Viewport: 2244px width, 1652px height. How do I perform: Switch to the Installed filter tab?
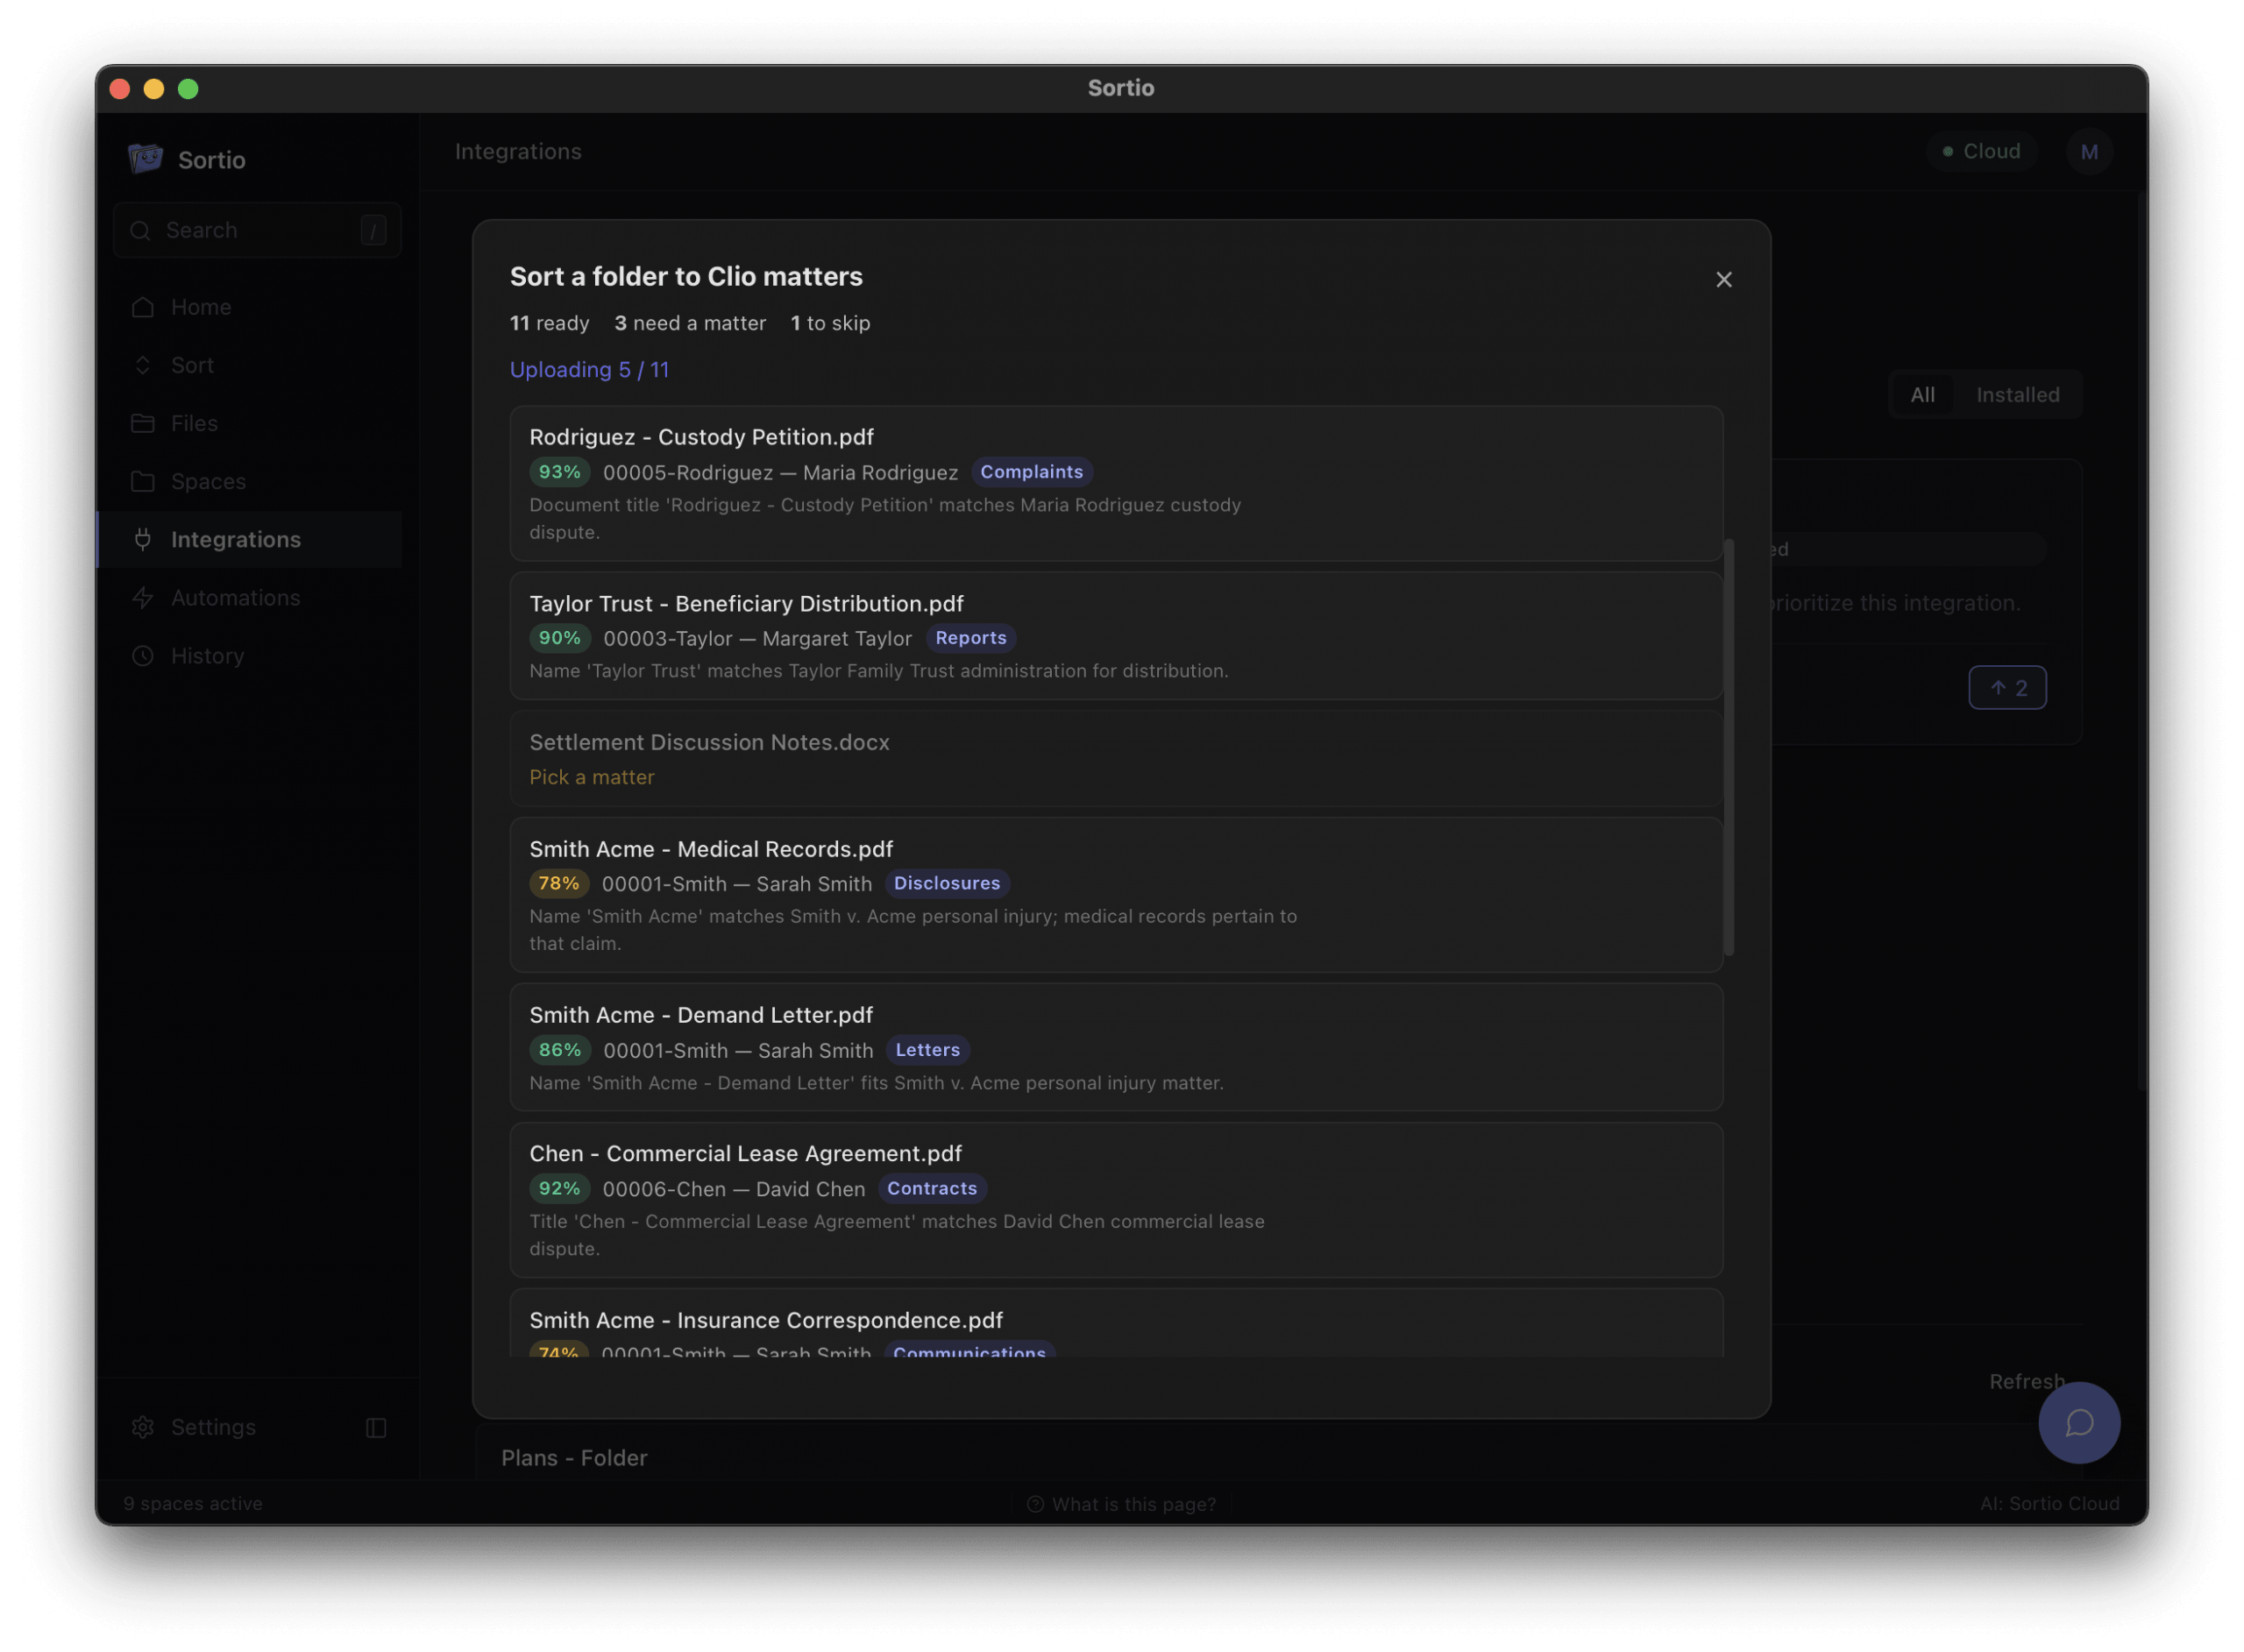2017,395
